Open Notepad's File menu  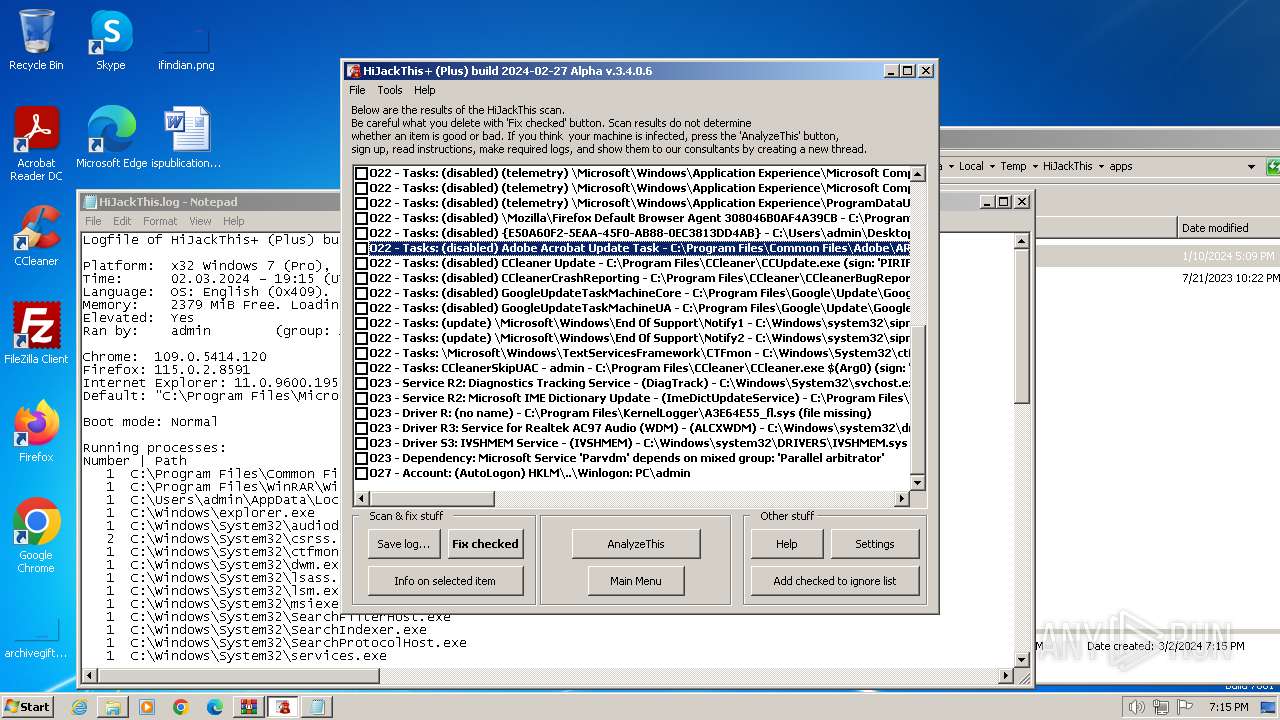pos(93,221)
